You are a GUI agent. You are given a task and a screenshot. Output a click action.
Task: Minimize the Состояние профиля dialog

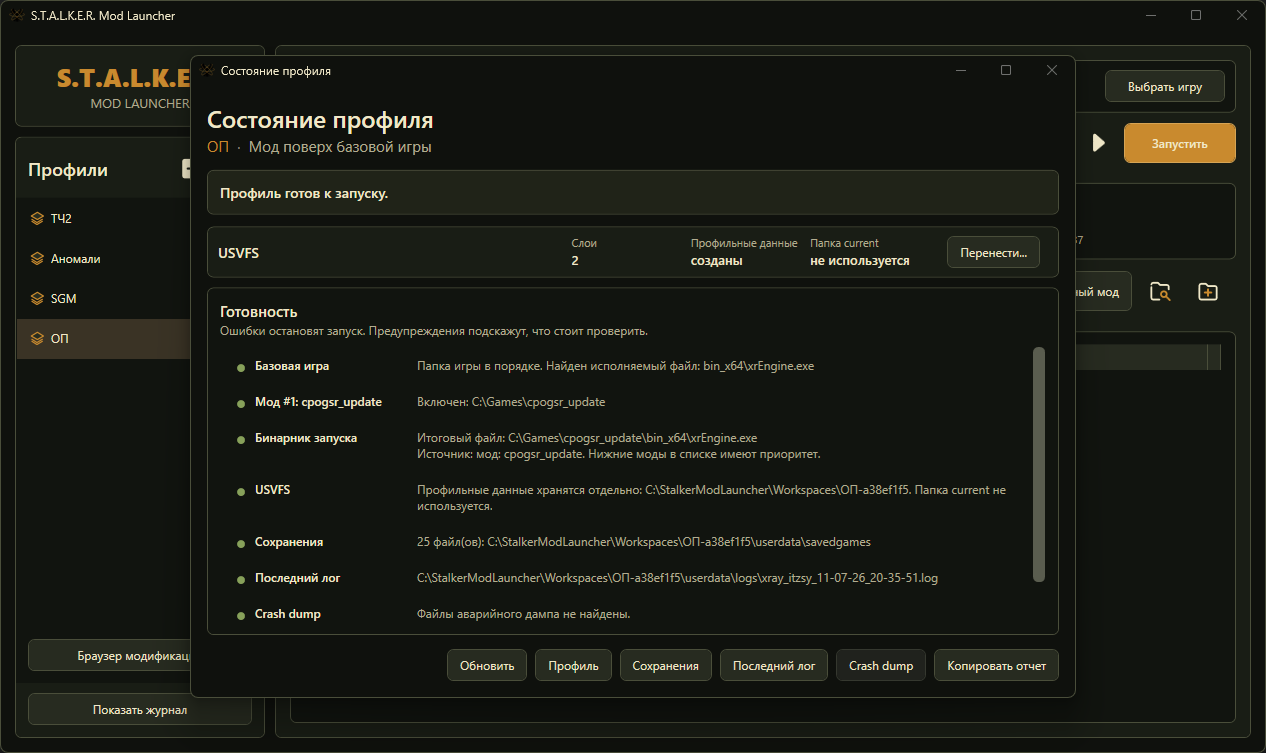tap(960, 70)
